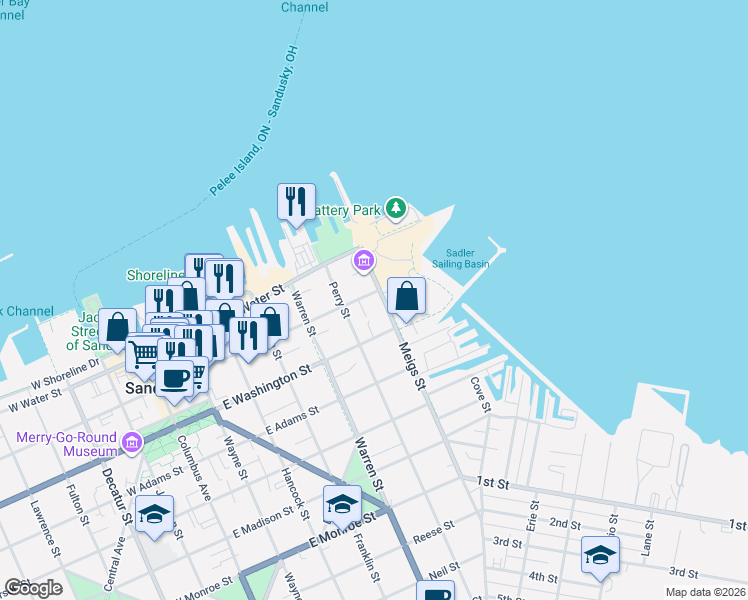
Task: Click the Hancock St label
Action: (x=294, y=494)
